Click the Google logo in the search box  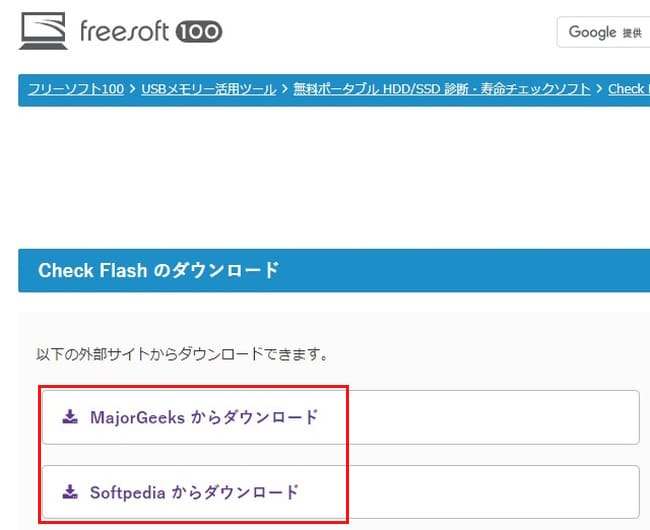[592, 32]
